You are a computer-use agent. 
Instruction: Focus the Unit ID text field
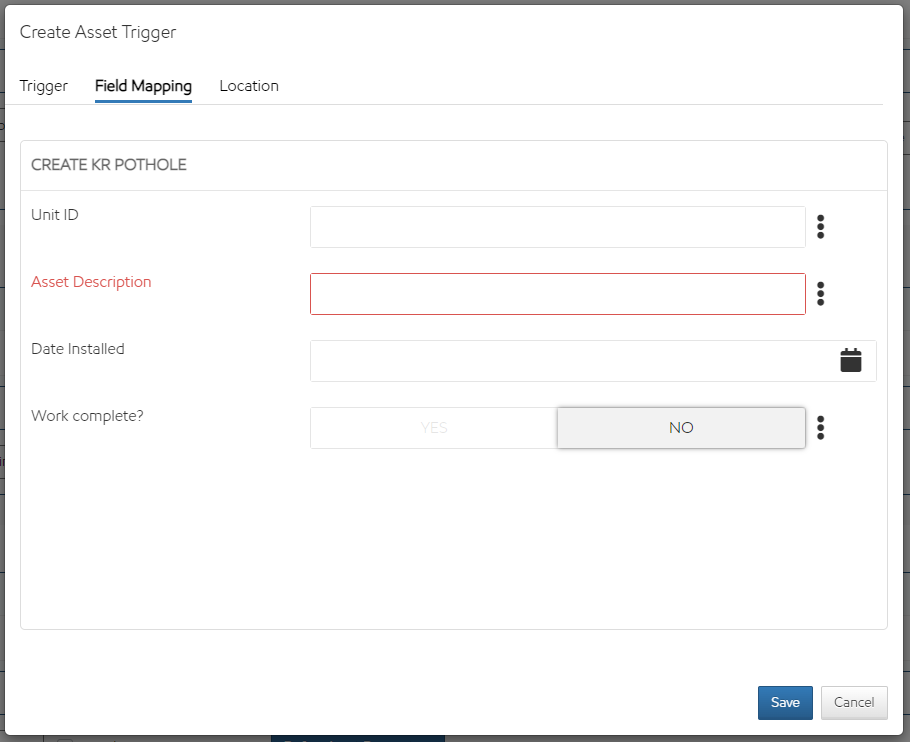click(557, 227)
